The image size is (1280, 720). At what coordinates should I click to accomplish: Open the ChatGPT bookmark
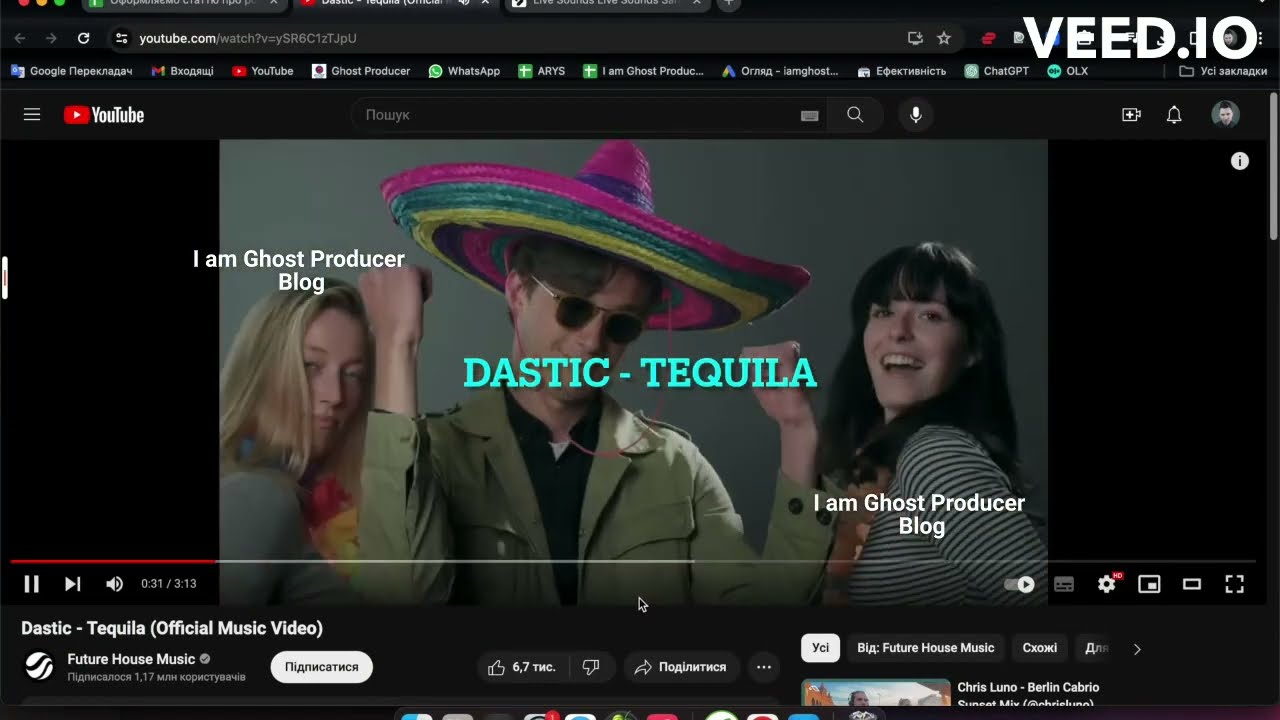pyautogui.click(x=997, y=71)
